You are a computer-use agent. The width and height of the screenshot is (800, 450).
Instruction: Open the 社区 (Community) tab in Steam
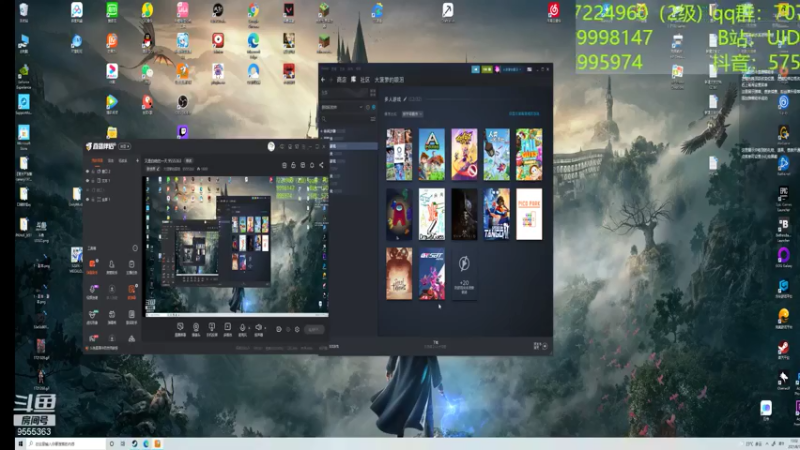click(365, 80)
